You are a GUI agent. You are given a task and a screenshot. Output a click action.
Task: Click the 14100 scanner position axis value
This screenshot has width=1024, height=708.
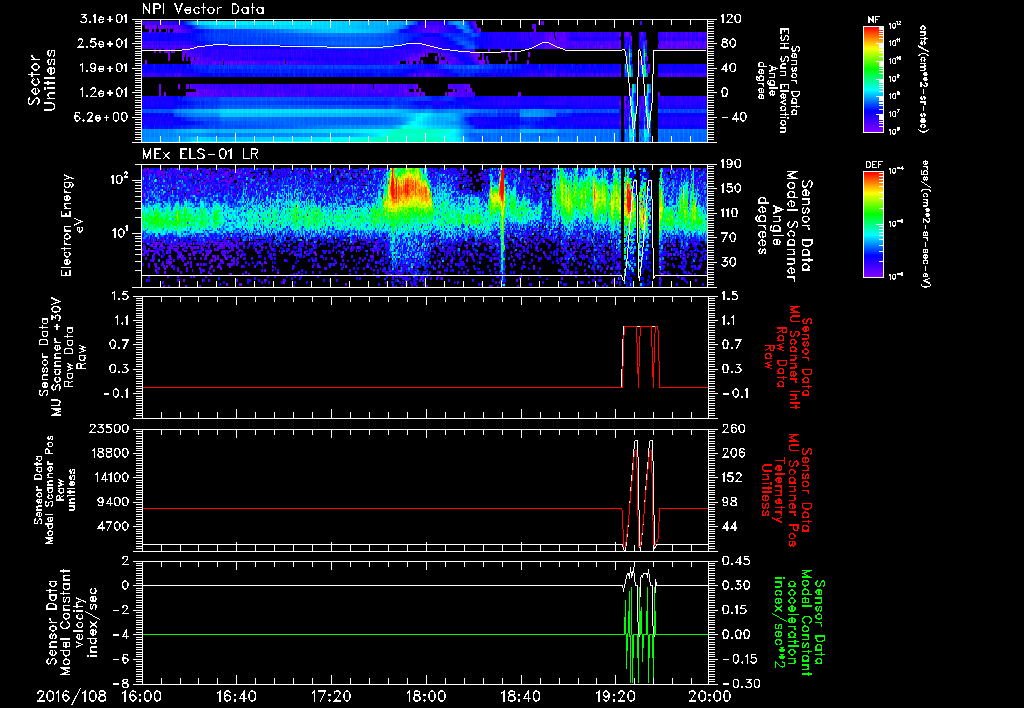pos(110,477)
